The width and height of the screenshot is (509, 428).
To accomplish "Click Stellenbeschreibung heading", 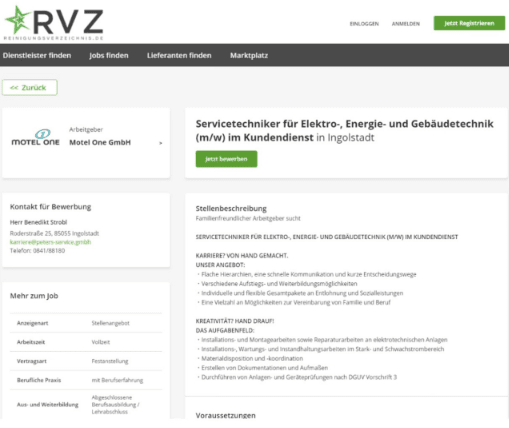I will pos(231,209).
